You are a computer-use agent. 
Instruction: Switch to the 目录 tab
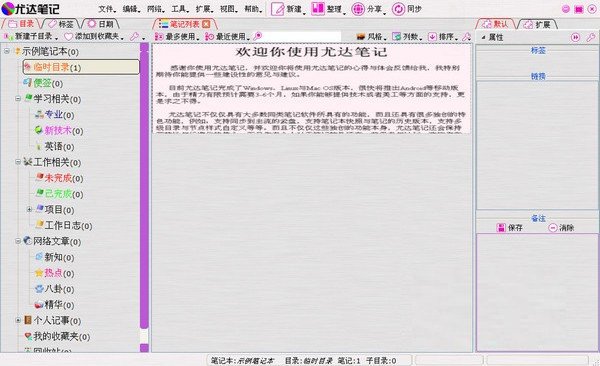[x=21, y=24]
